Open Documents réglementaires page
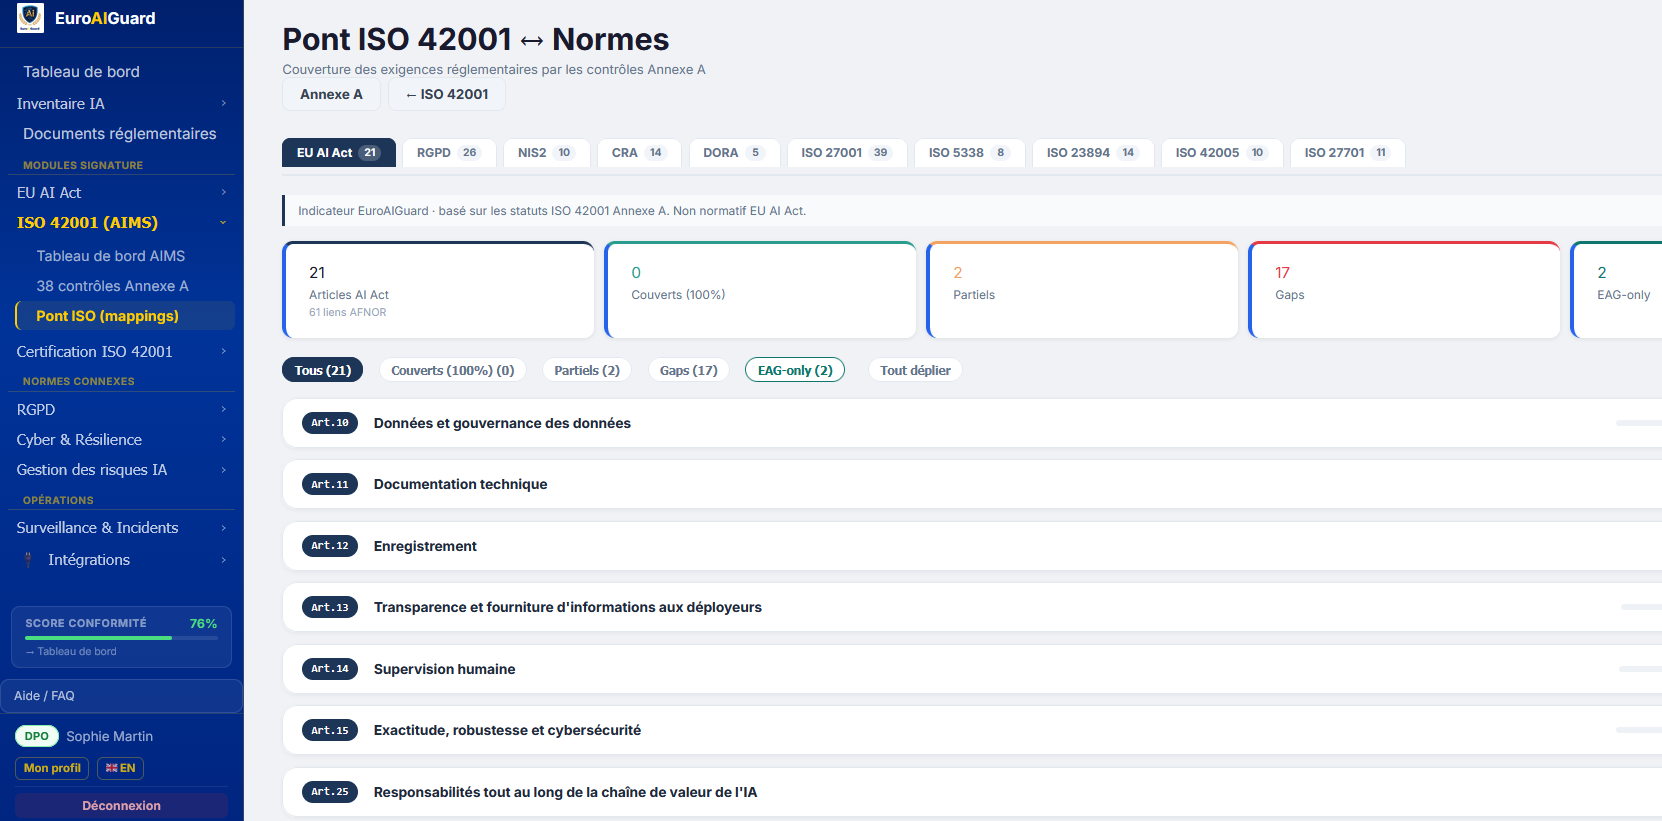Screen dimensions: 1662x821 [119, 134]
